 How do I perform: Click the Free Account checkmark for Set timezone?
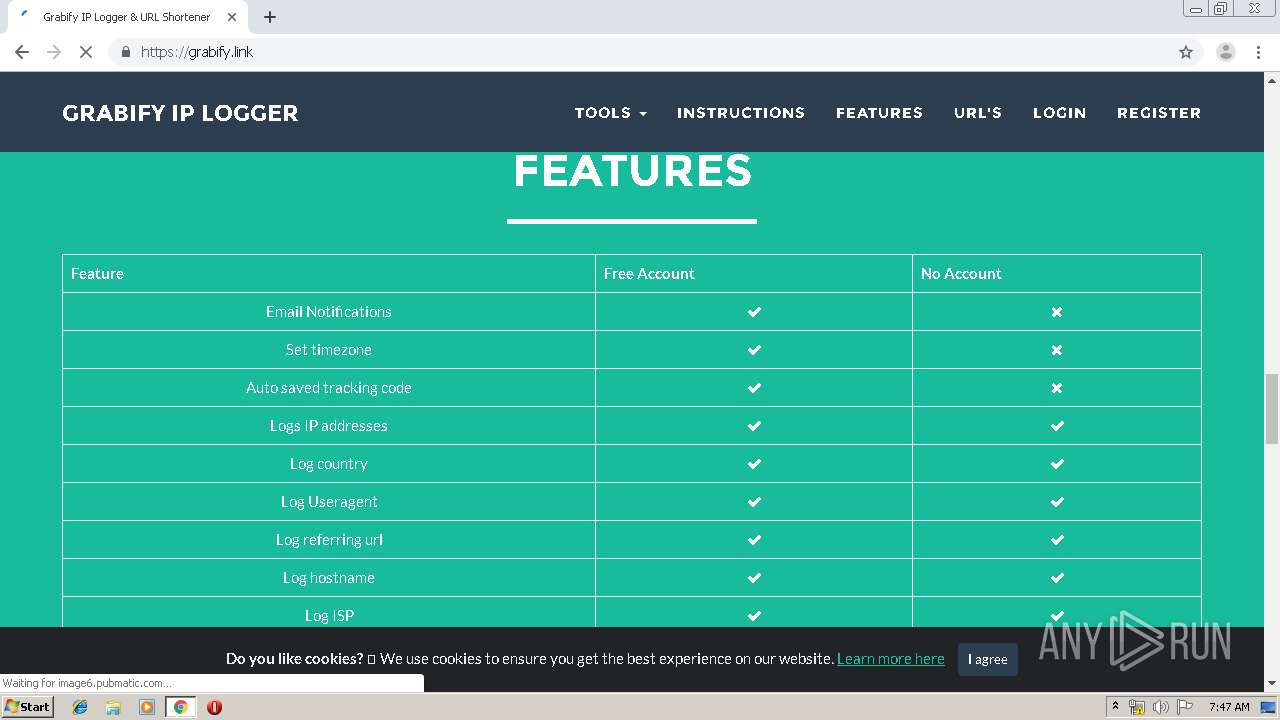tap(754, 350)
